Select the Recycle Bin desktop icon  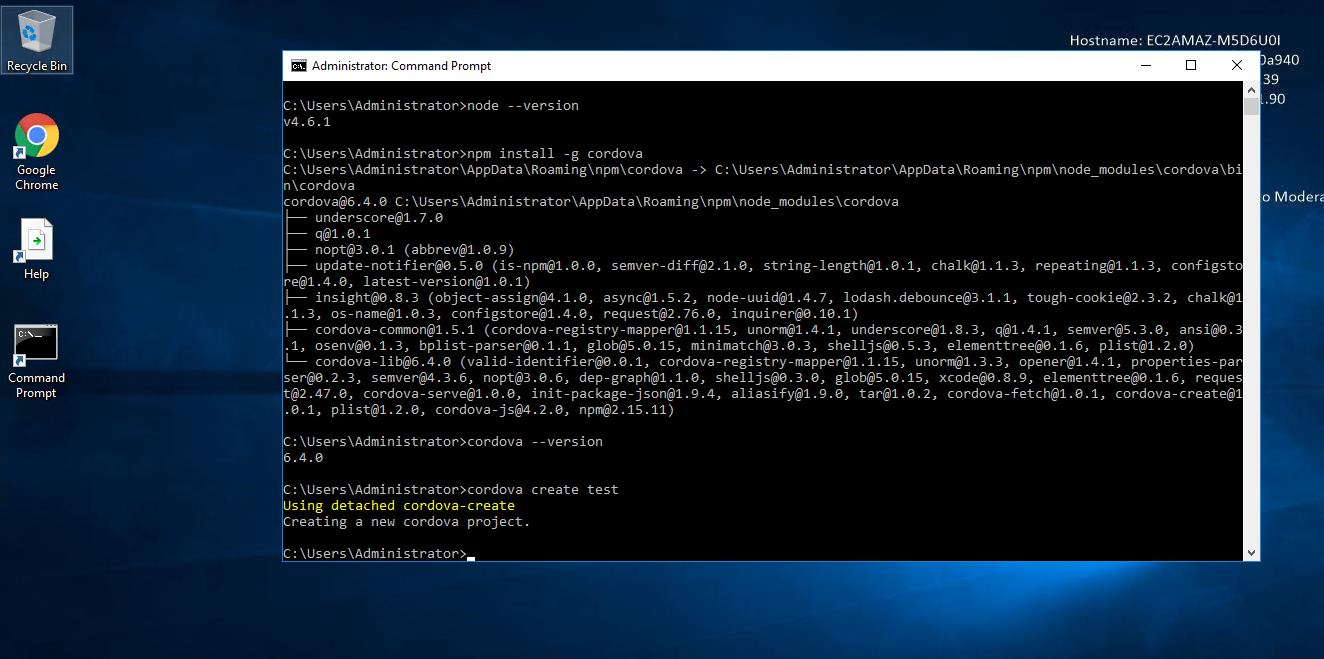pyautogui.click(x=37, y=38)
